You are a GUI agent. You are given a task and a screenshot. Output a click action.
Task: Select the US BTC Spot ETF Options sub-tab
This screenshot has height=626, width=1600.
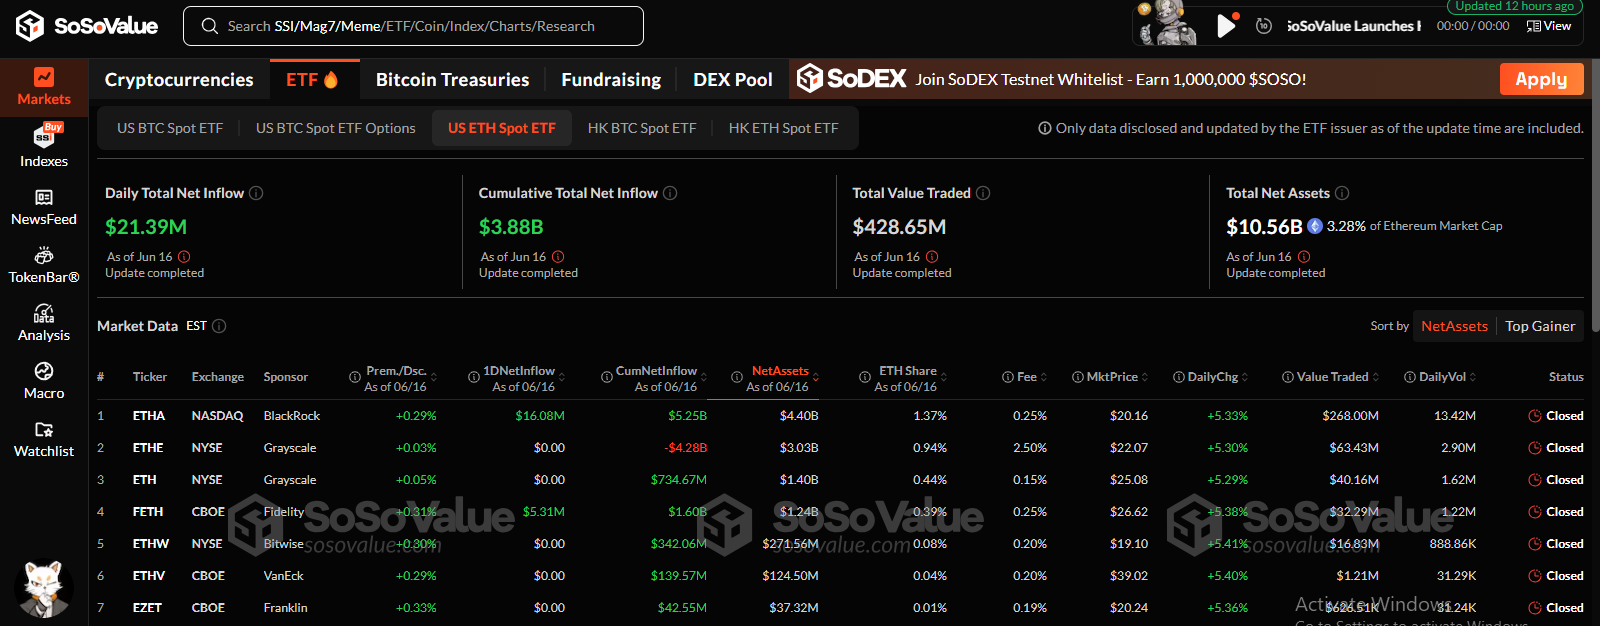click(335, 128)
